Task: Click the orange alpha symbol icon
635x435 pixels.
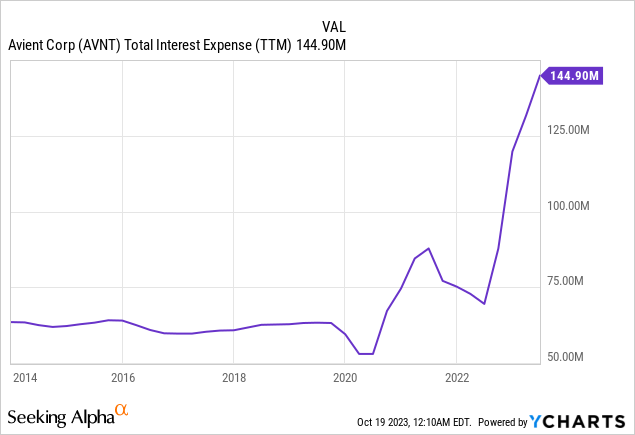Action: pyautogui.click(x=122, y=410)
